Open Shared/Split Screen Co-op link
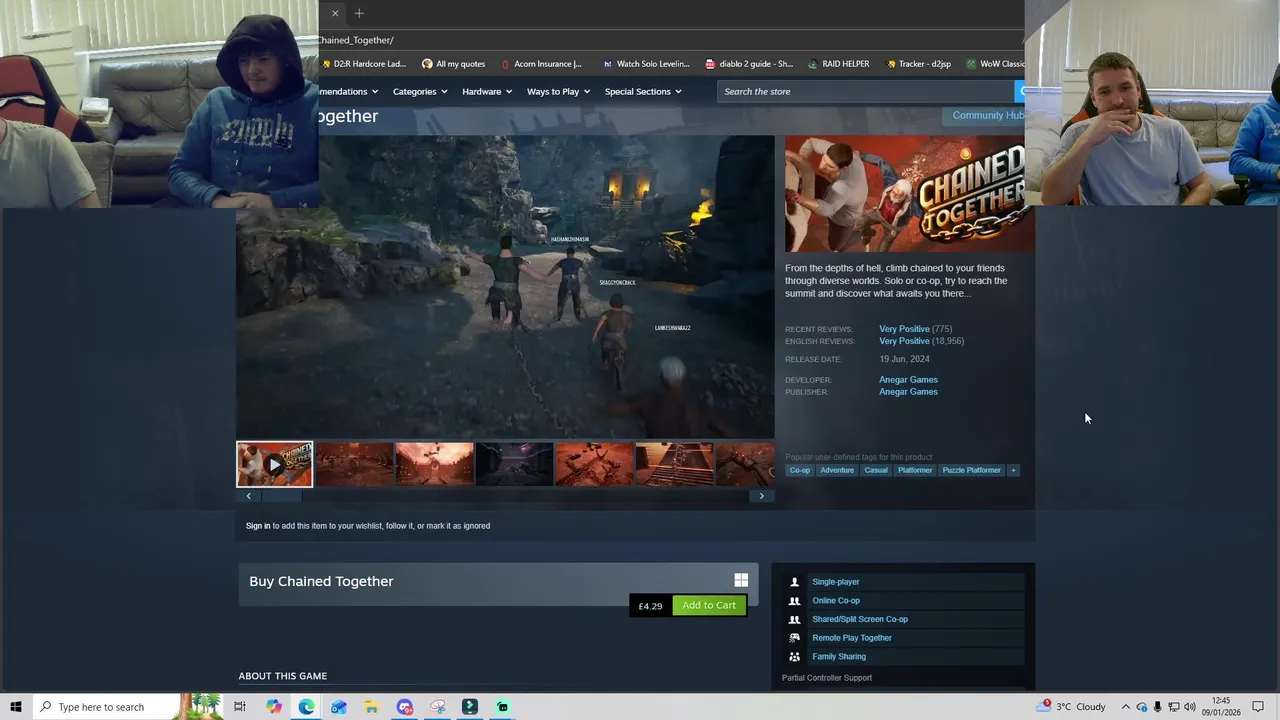 point(860,619)
